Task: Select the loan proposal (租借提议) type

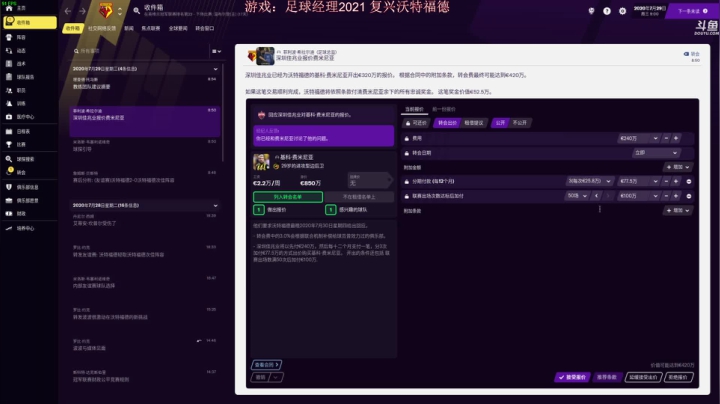Action: [x=474, y=123]
